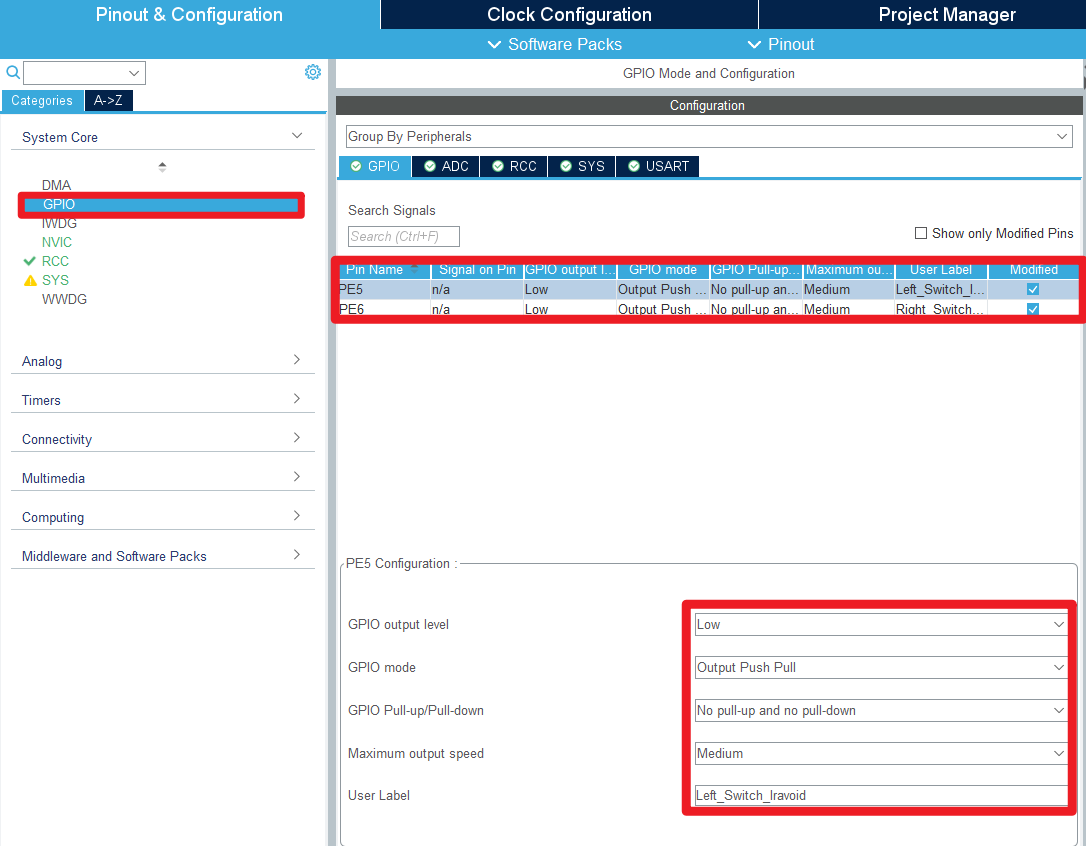
Task: Switch to Clock Configuration tab
Action: pyautogui.click(x=569, y=15)
